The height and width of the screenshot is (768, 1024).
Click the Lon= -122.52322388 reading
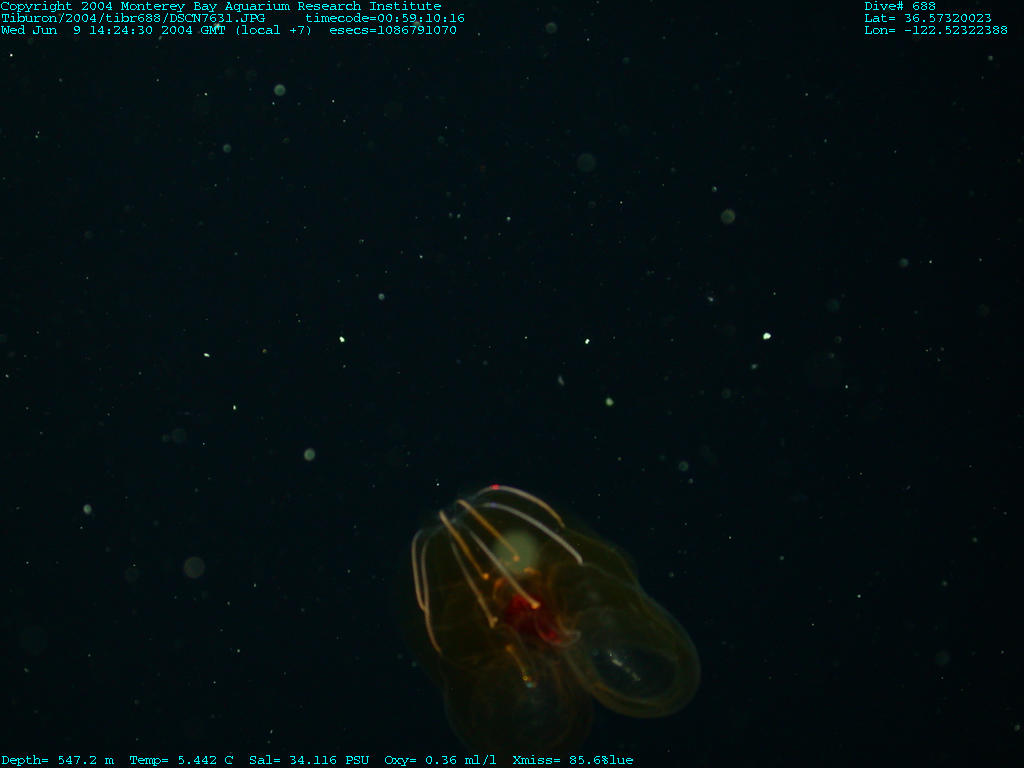click(936, 30)
